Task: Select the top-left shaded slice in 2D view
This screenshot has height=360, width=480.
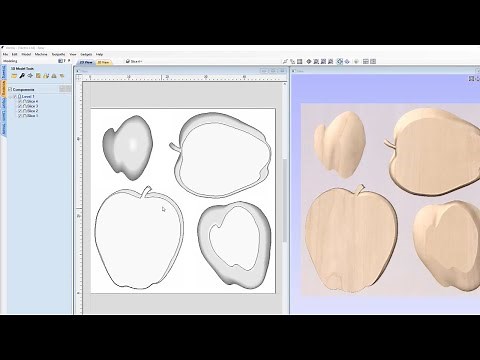Action: tap(128, 148)
